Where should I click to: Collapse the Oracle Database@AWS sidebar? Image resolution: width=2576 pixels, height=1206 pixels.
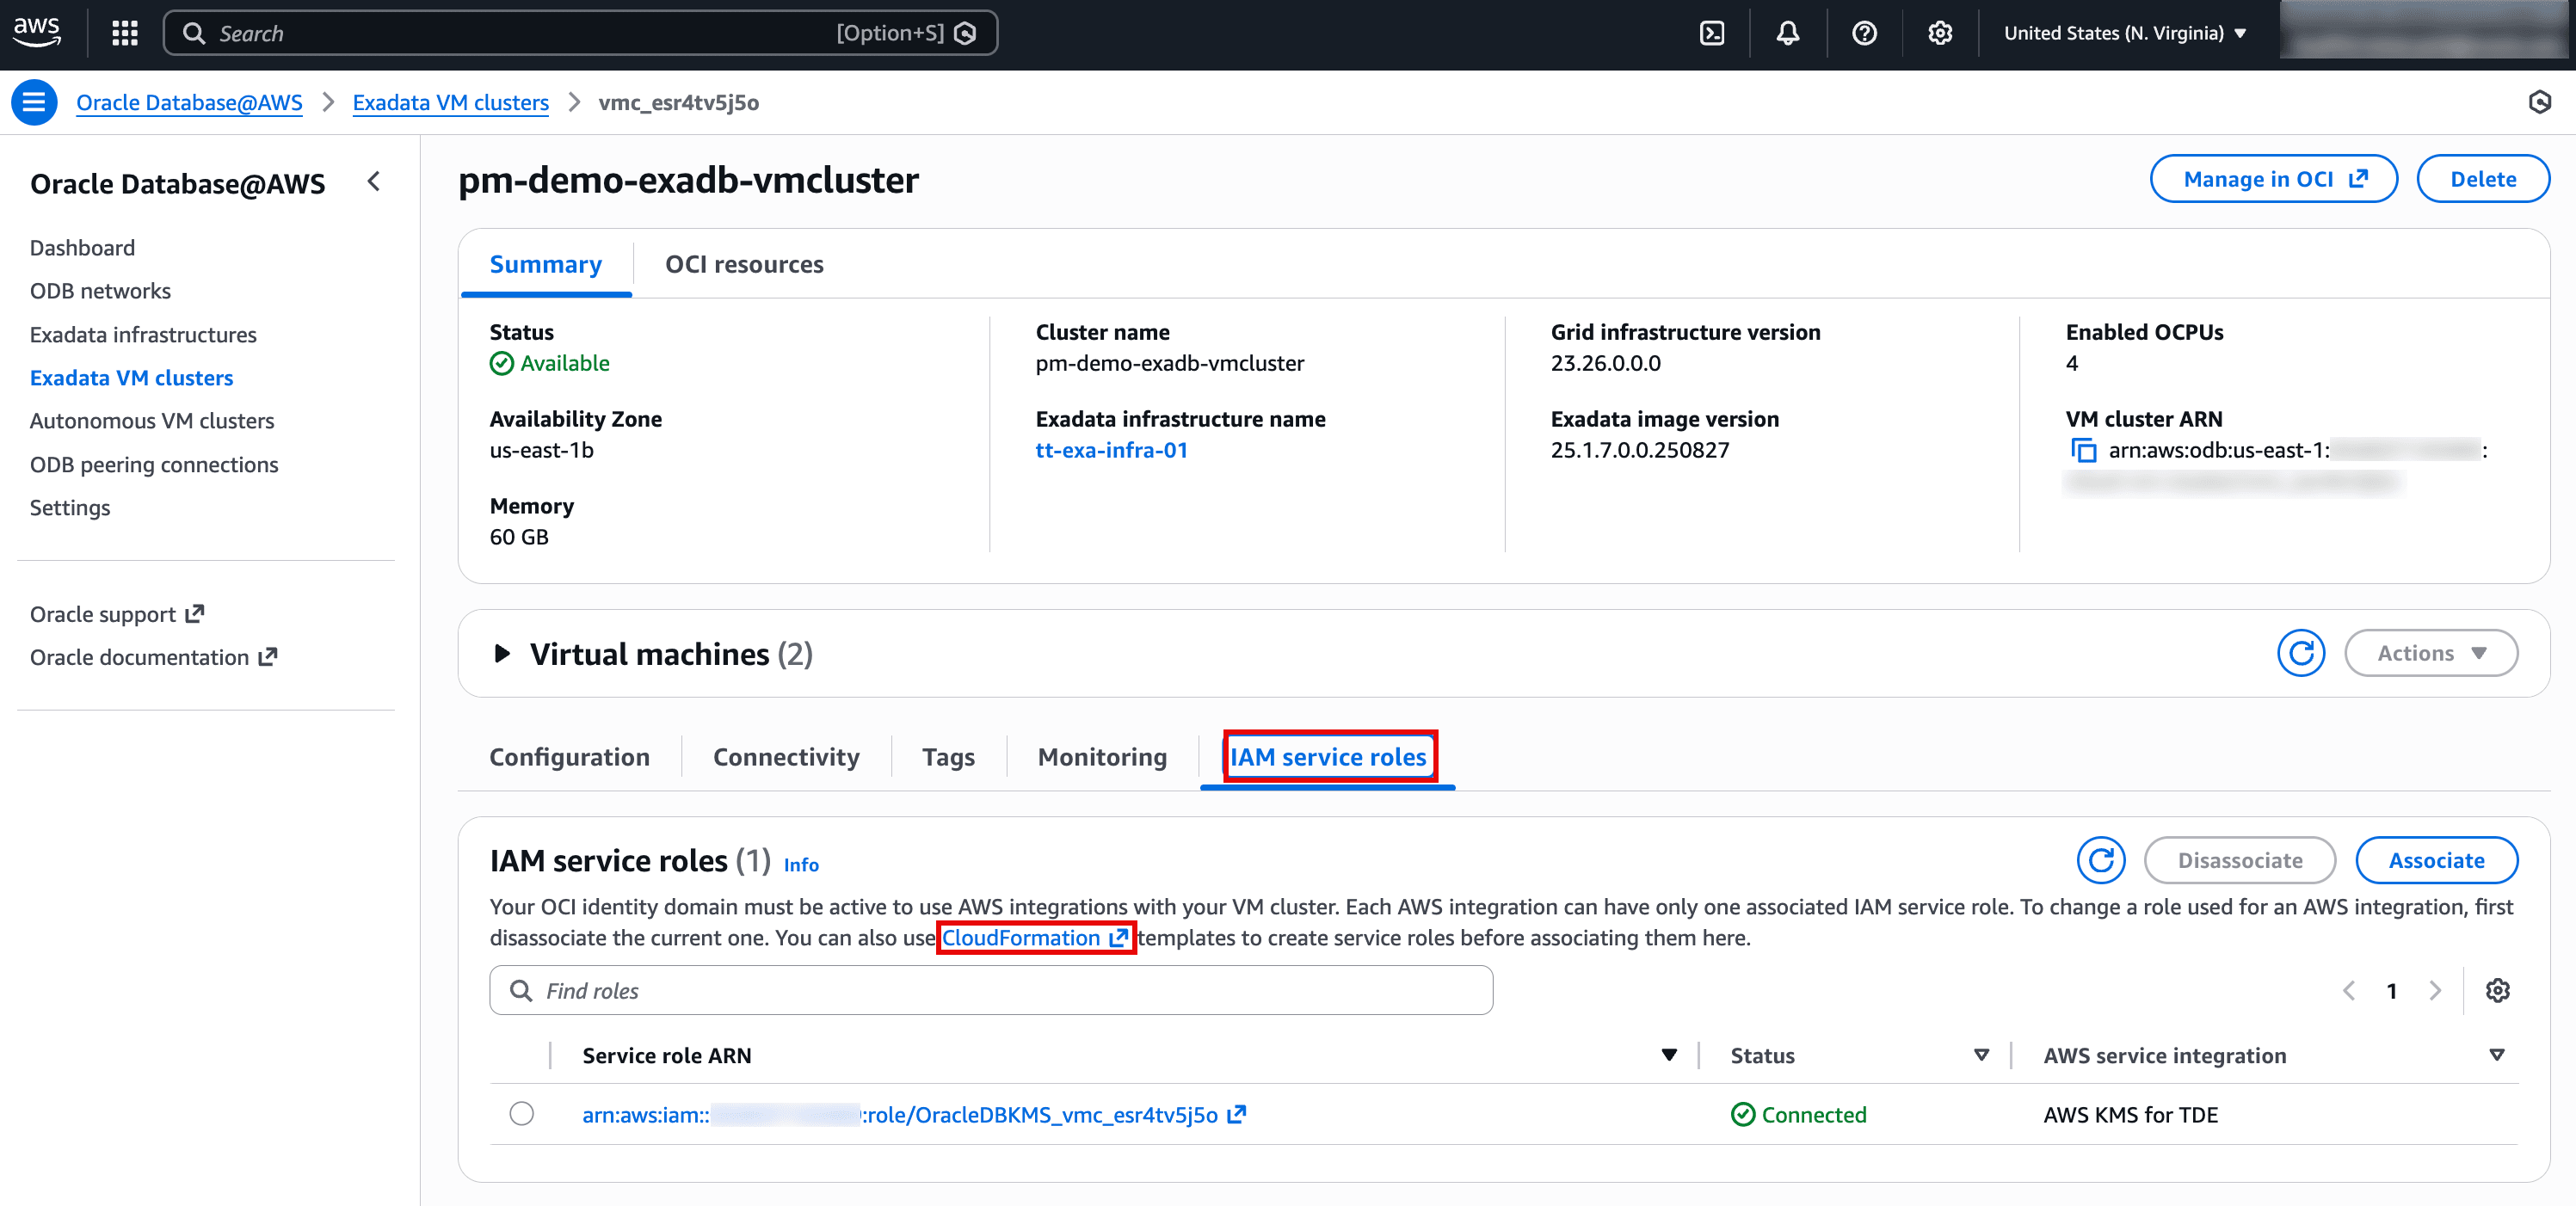click(x=373, y=182)
